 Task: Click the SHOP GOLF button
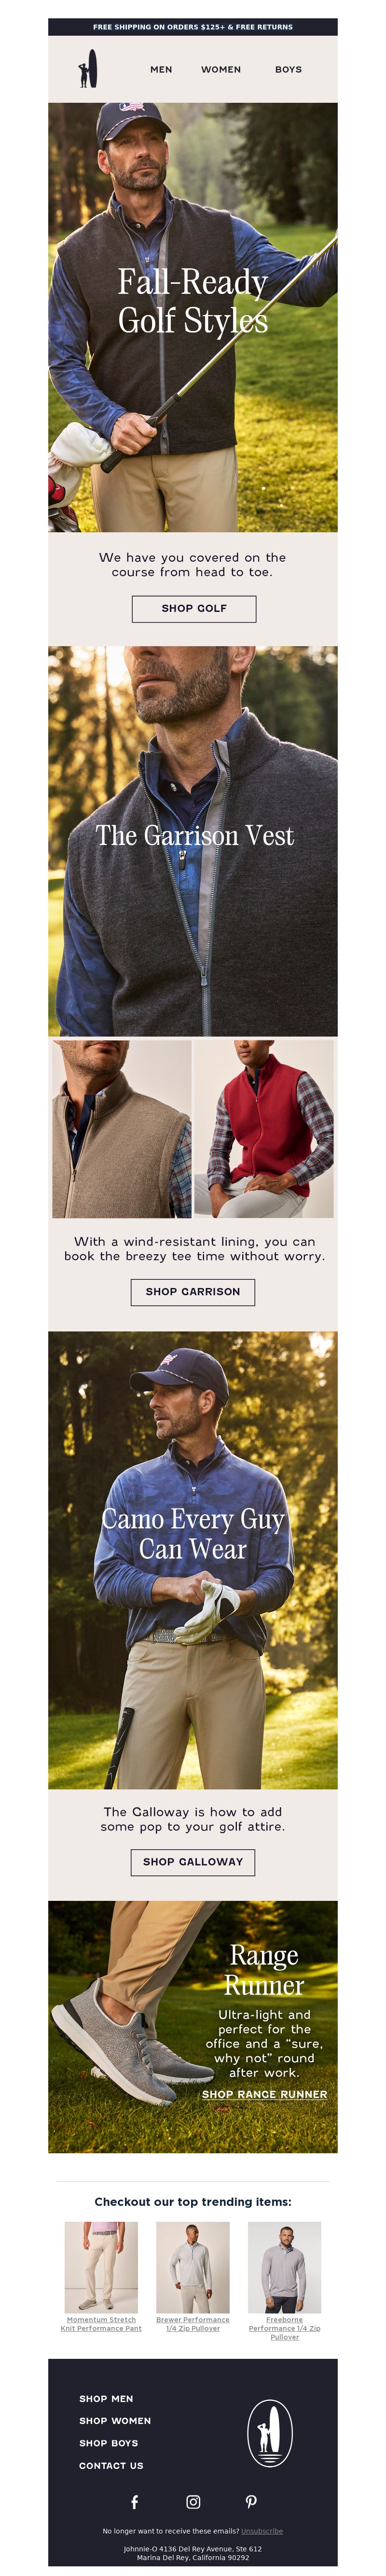tap(194, 608)
